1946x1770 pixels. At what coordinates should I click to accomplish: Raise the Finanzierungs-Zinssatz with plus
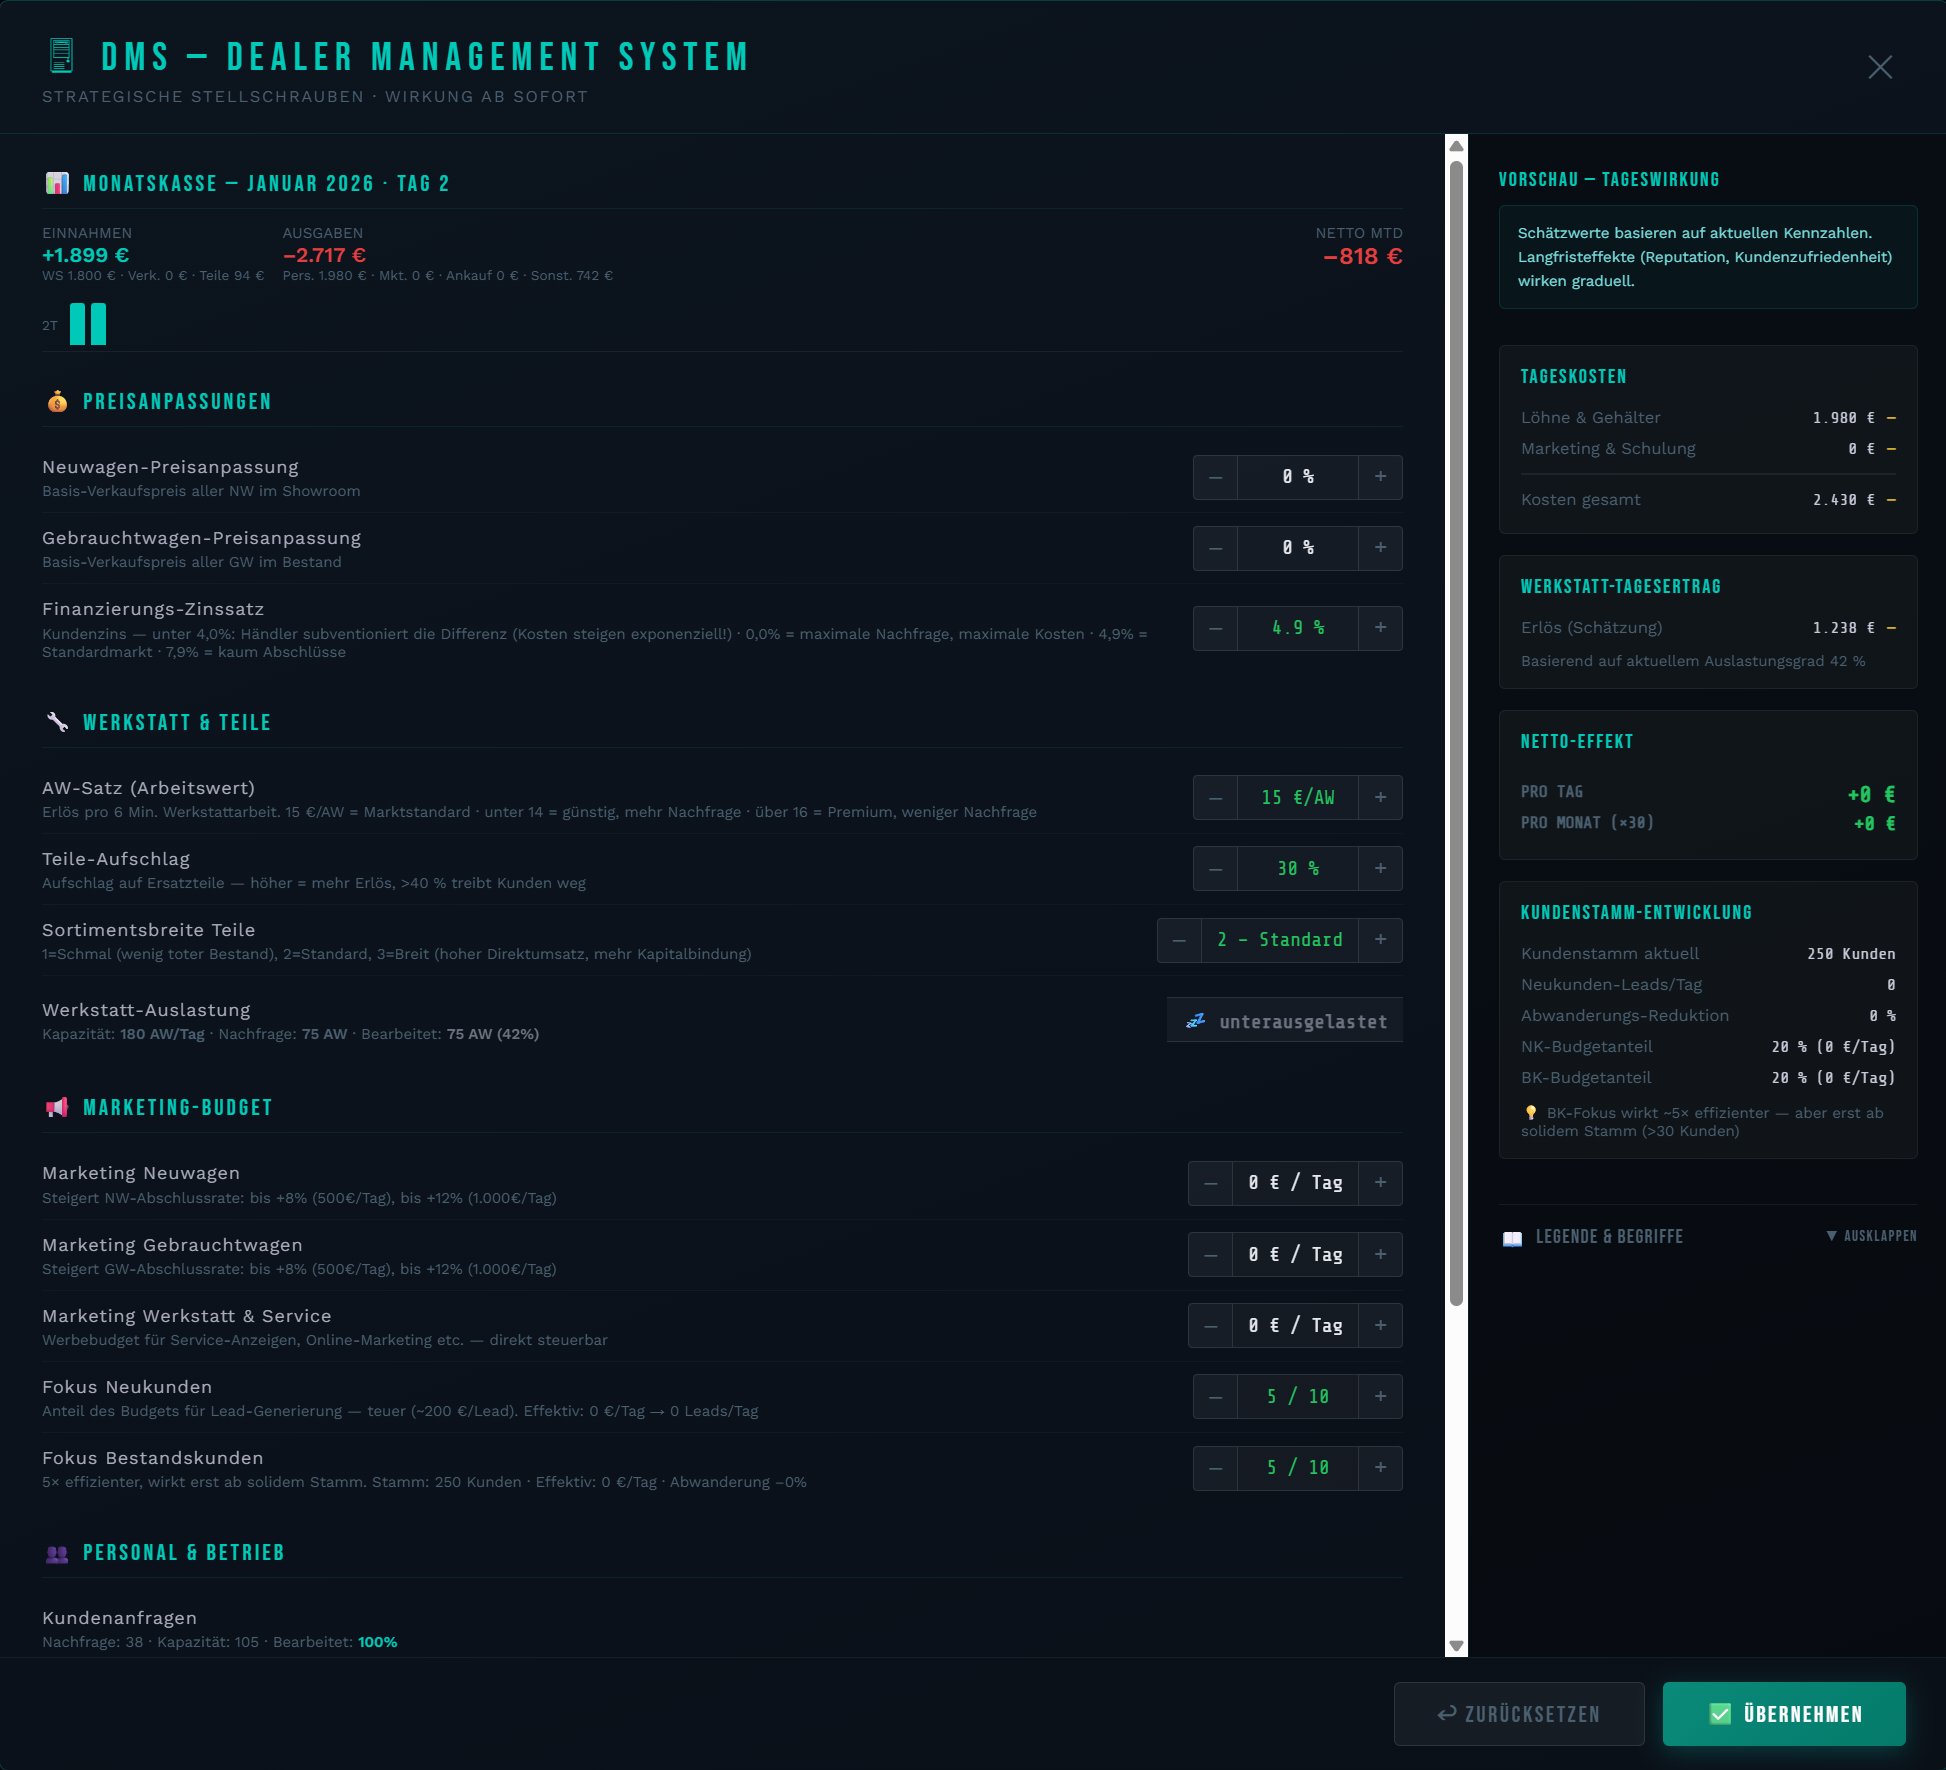1380,628
